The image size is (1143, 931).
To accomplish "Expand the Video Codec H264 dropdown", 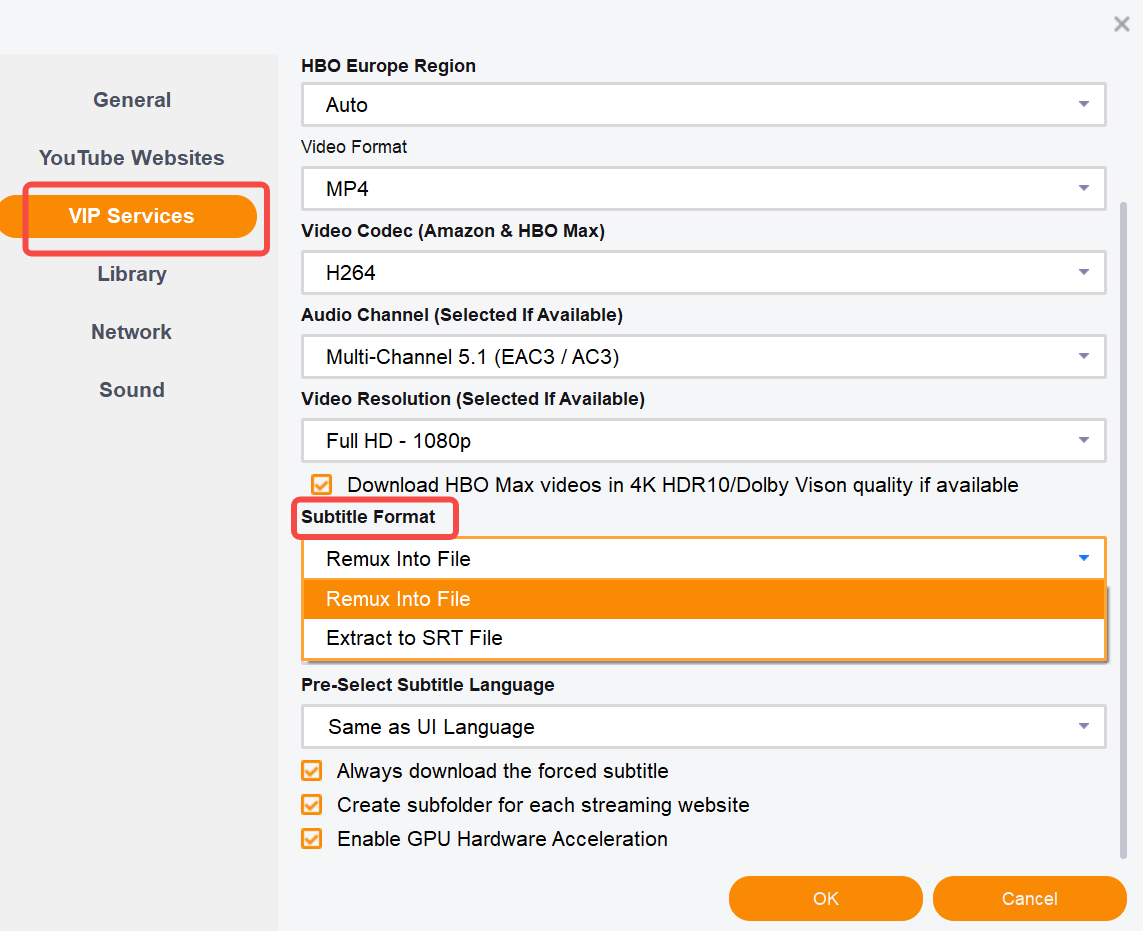I will click(x=703, y=272).
